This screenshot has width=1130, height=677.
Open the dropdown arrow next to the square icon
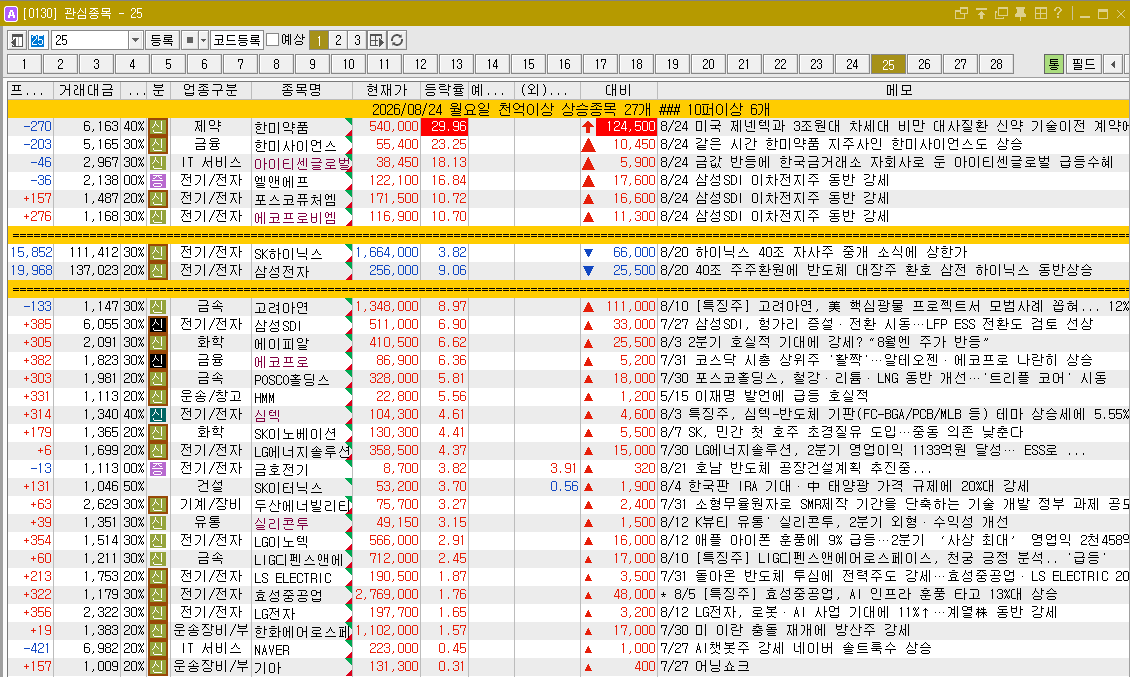203,40
